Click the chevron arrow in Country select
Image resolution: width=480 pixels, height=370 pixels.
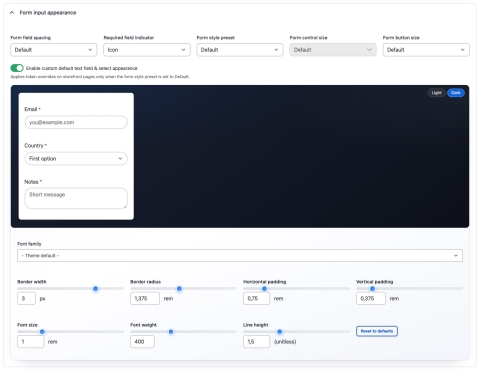[120, 159]
